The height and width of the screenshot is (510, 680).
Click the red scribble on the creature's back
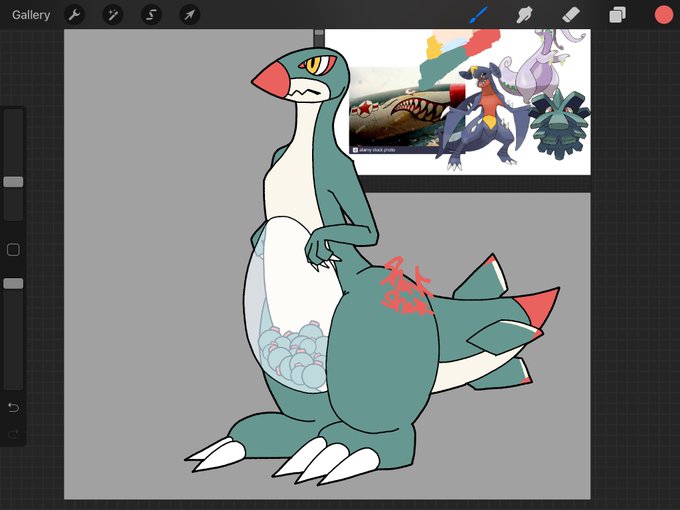pos(407,286)
